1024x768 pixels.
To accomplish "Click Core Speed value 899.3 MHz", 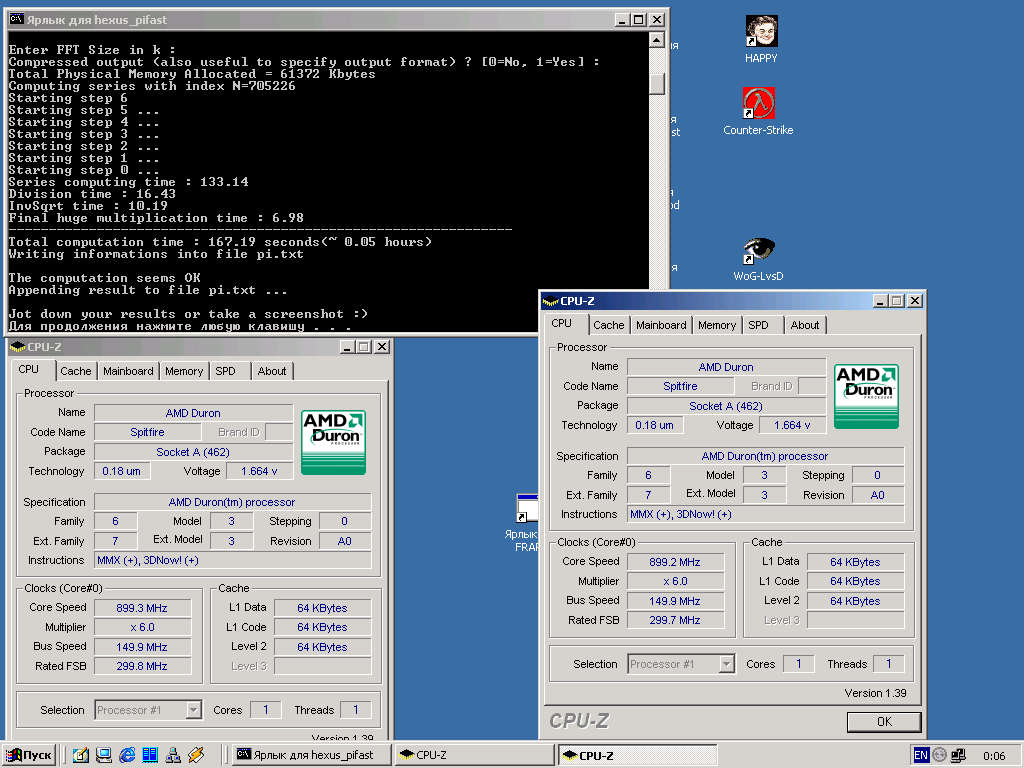I will [x=142, y=608].
